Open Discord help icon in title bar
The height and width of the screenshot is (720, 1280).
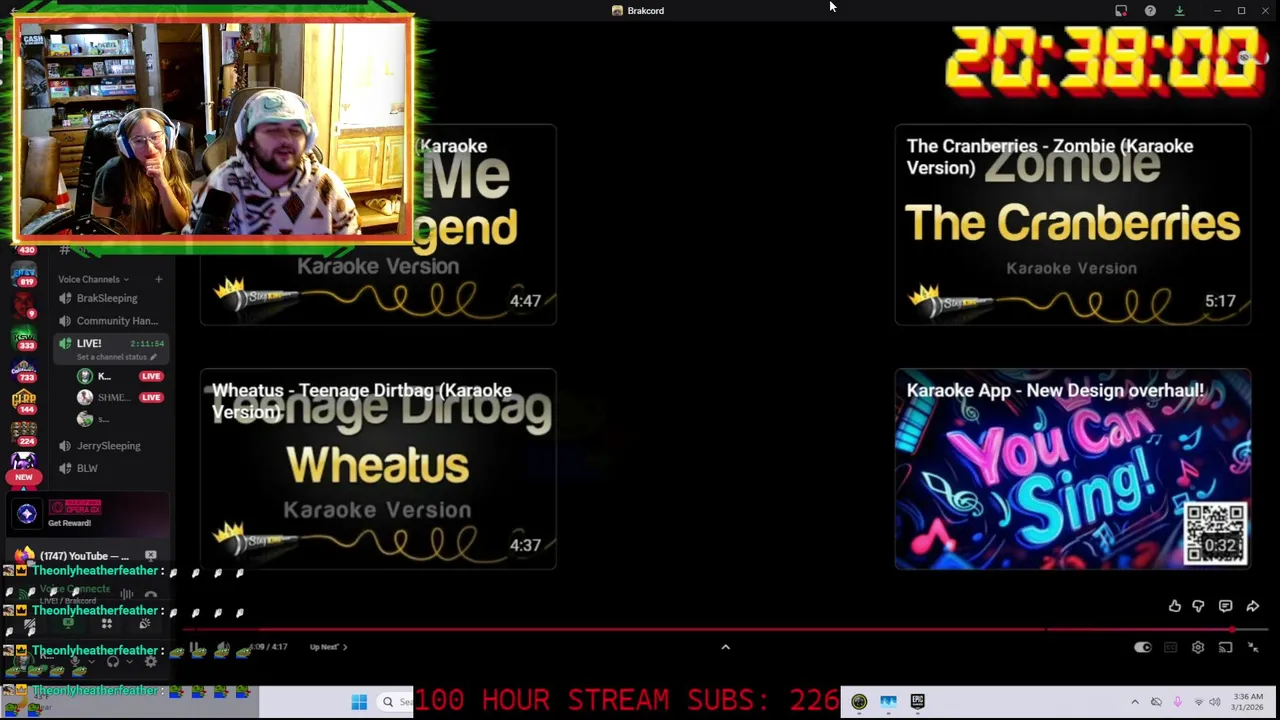click(x=1150, y=11)
